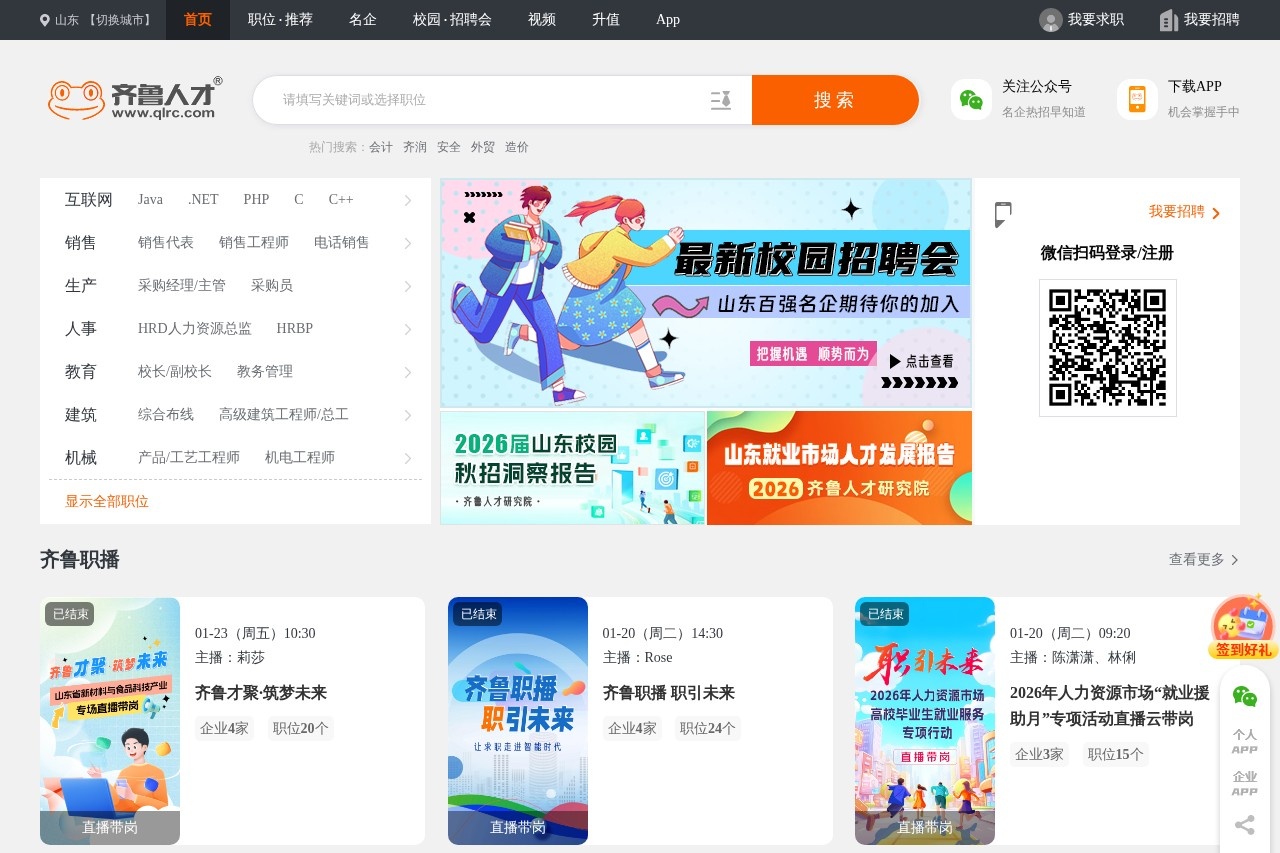Select the PHP job link
The height and width of the screenshot is (853, 1280).
coord(256,200)
